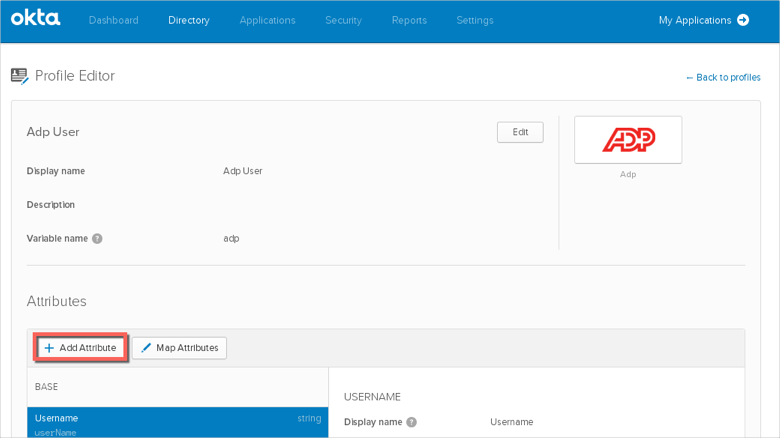Click the Attributes section heading
Image resolution: width=780 pixels, height=438 pixels.
[x=56, y=301]
